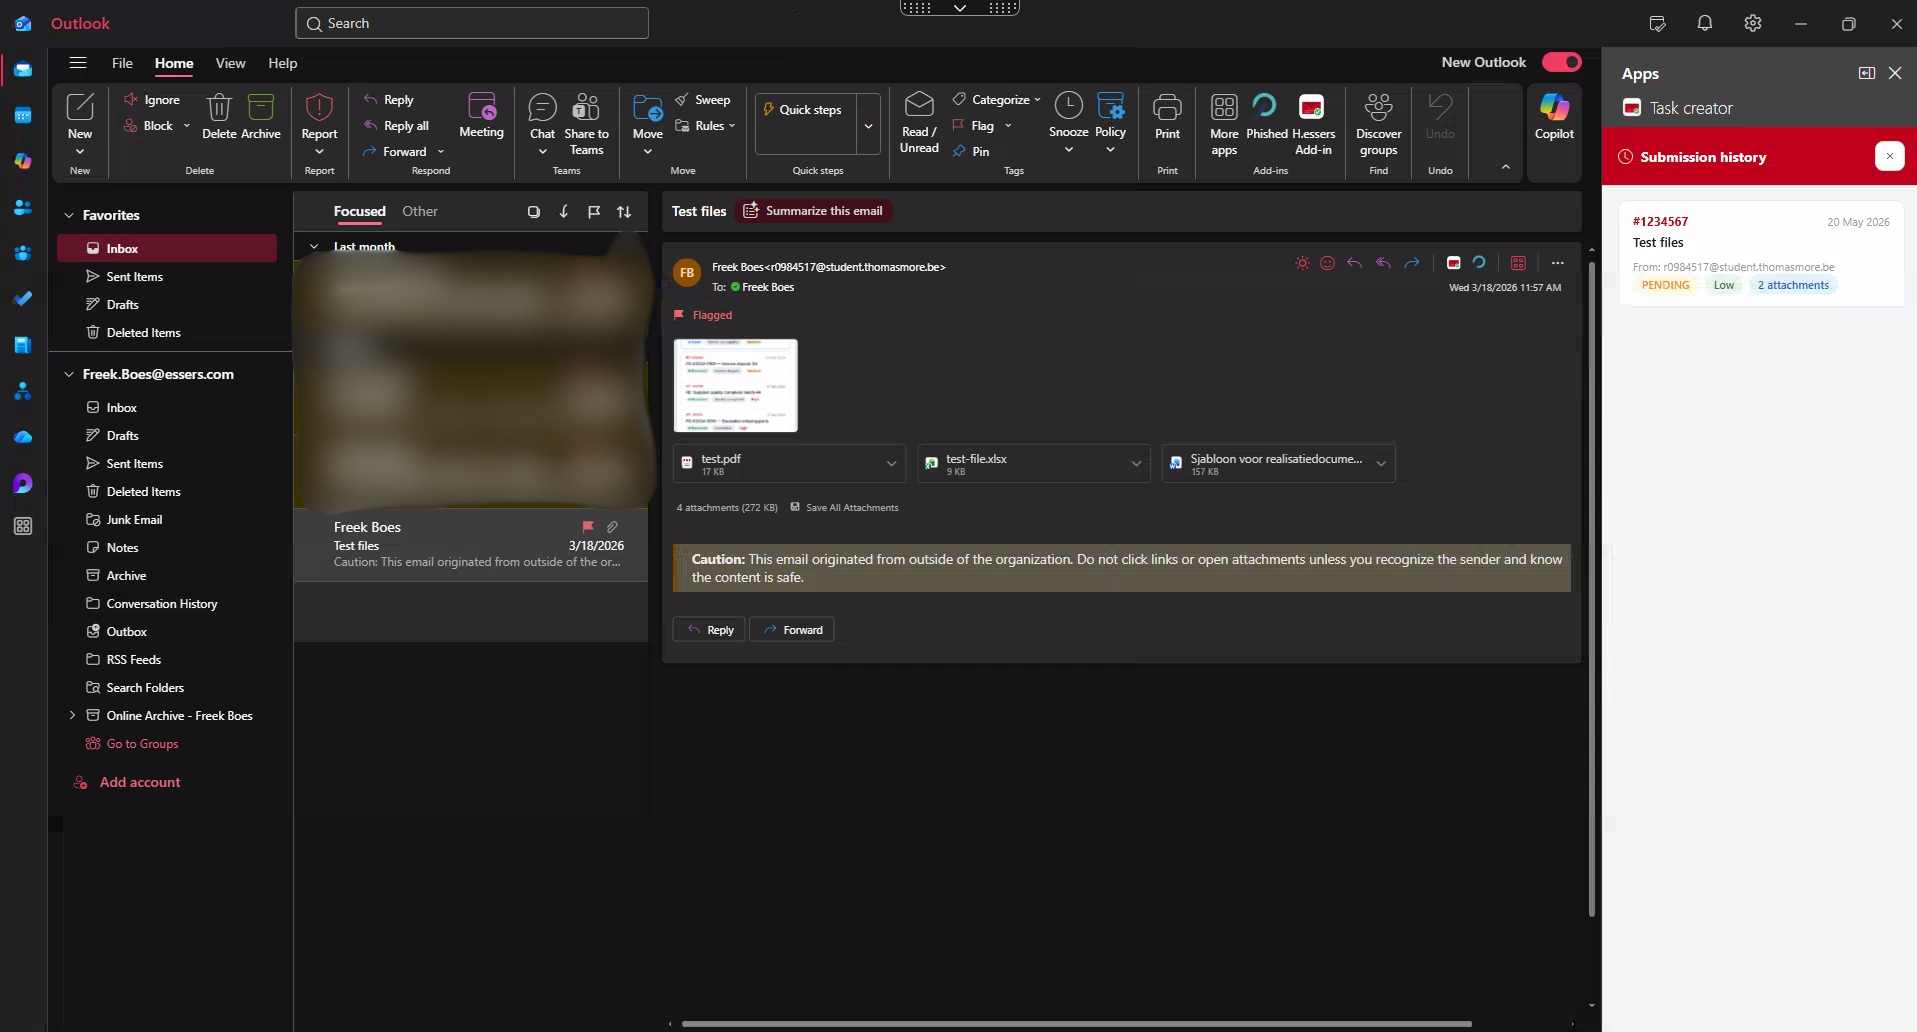Open the Help tab
Viewport: 1917px width, 1032px height.
click(283, 63)
